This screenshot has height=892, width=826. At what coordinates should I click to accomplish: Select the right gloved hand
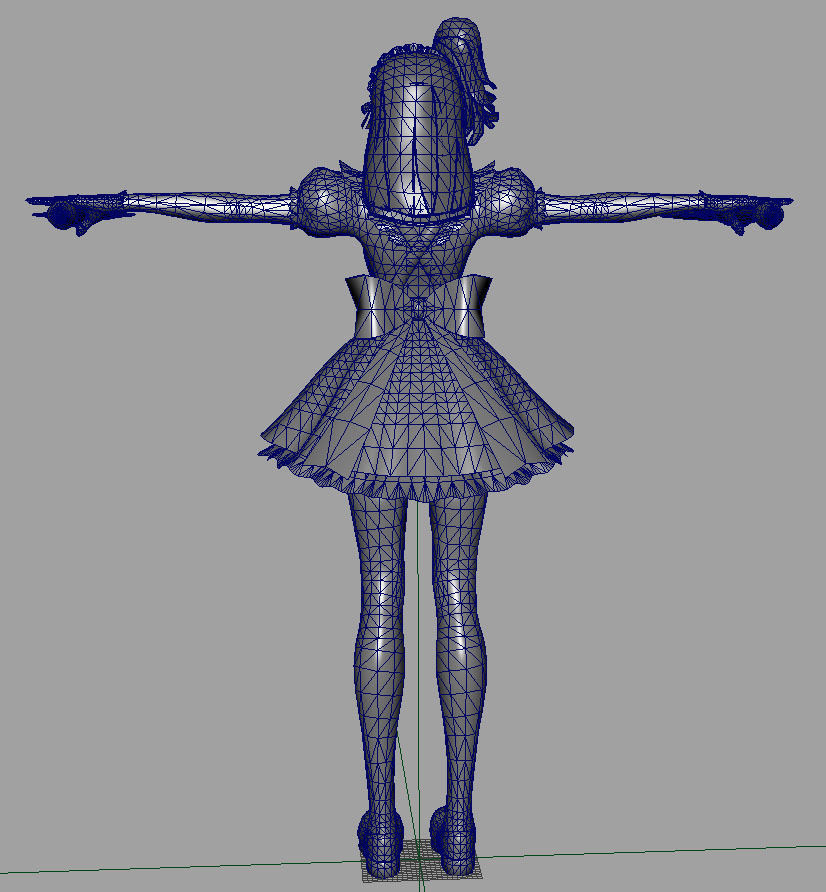(745, 210)
